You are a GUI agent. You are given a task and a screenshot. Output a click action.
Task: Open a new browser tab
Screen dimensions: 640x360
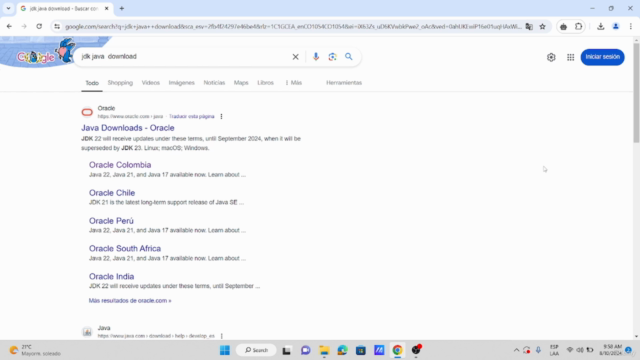122,8
